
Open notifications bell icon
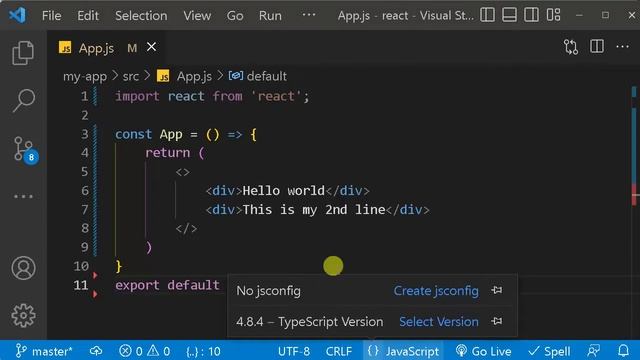623,351
